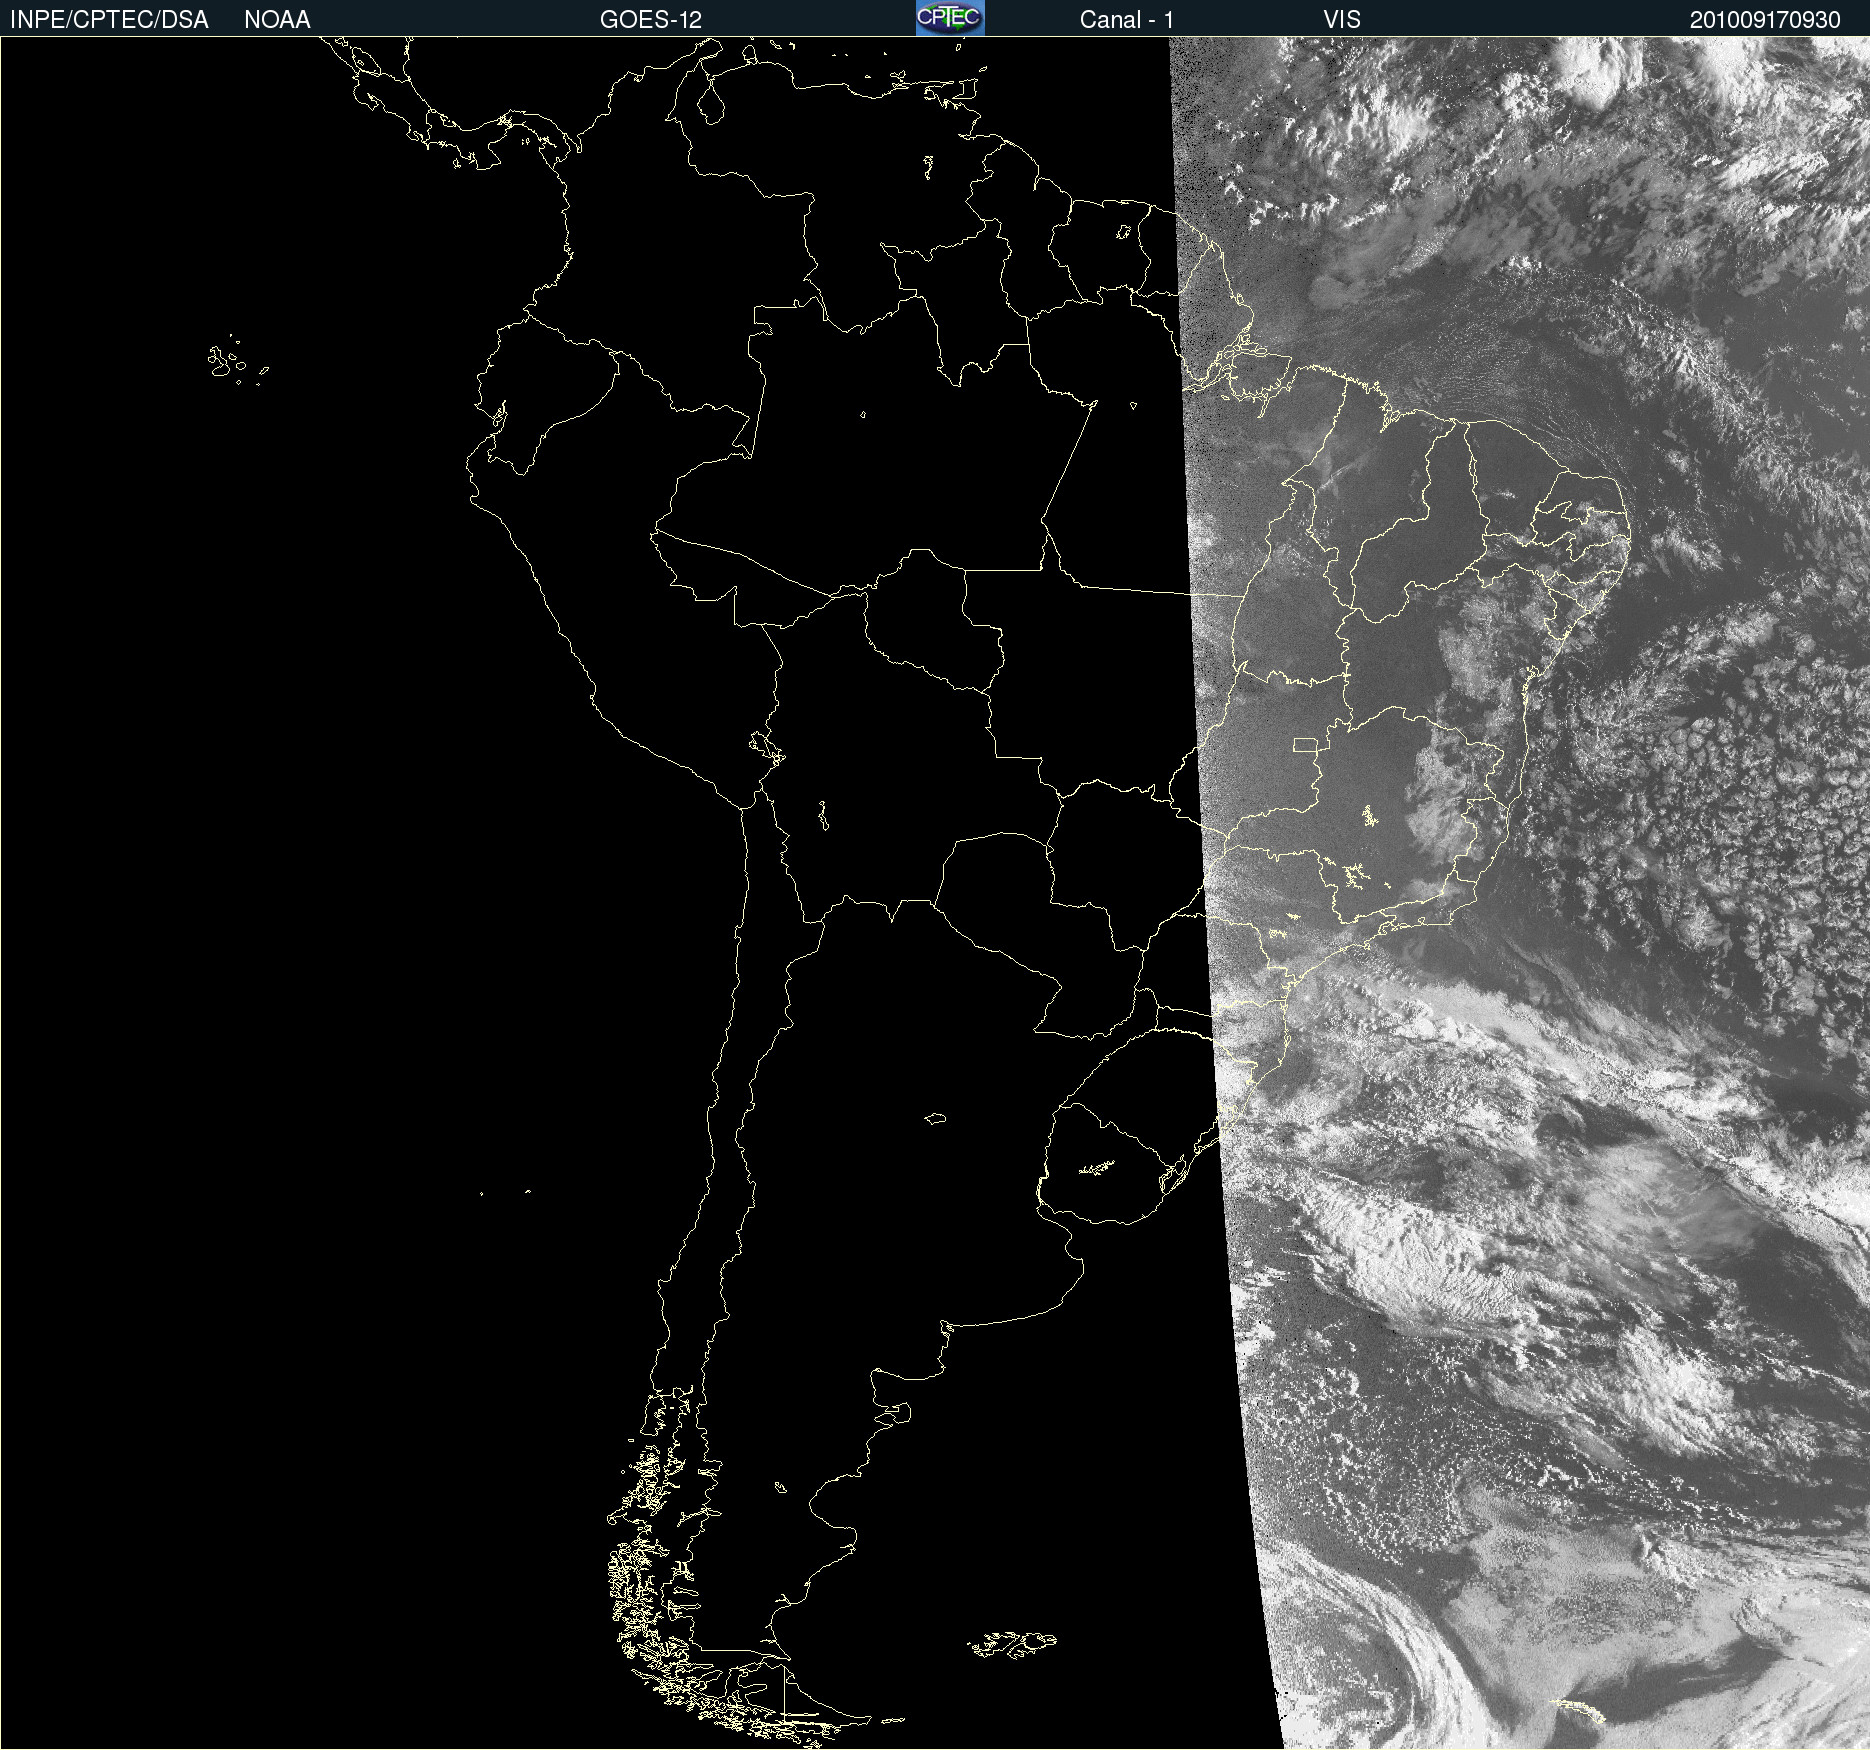1870x1750 pixels.
Task: Select the timestamp 201009170930
Action: 1765,20
